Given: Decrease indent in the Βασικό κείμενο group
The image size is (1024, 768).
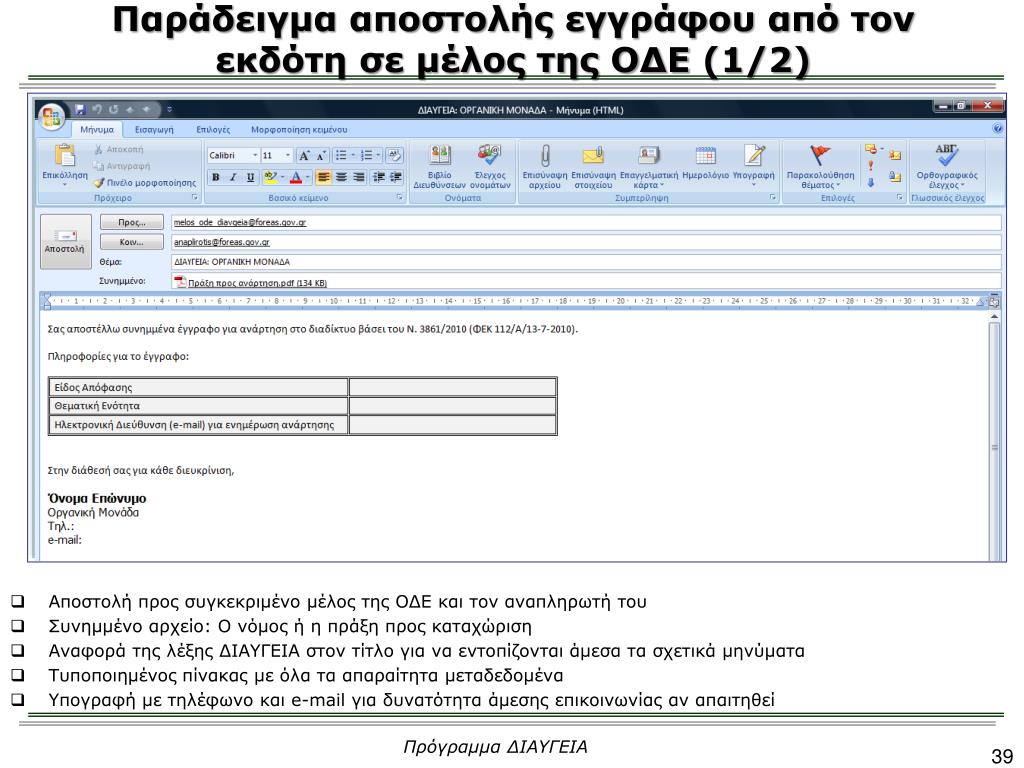Looking at the screenshot, I should pos(379,177).
